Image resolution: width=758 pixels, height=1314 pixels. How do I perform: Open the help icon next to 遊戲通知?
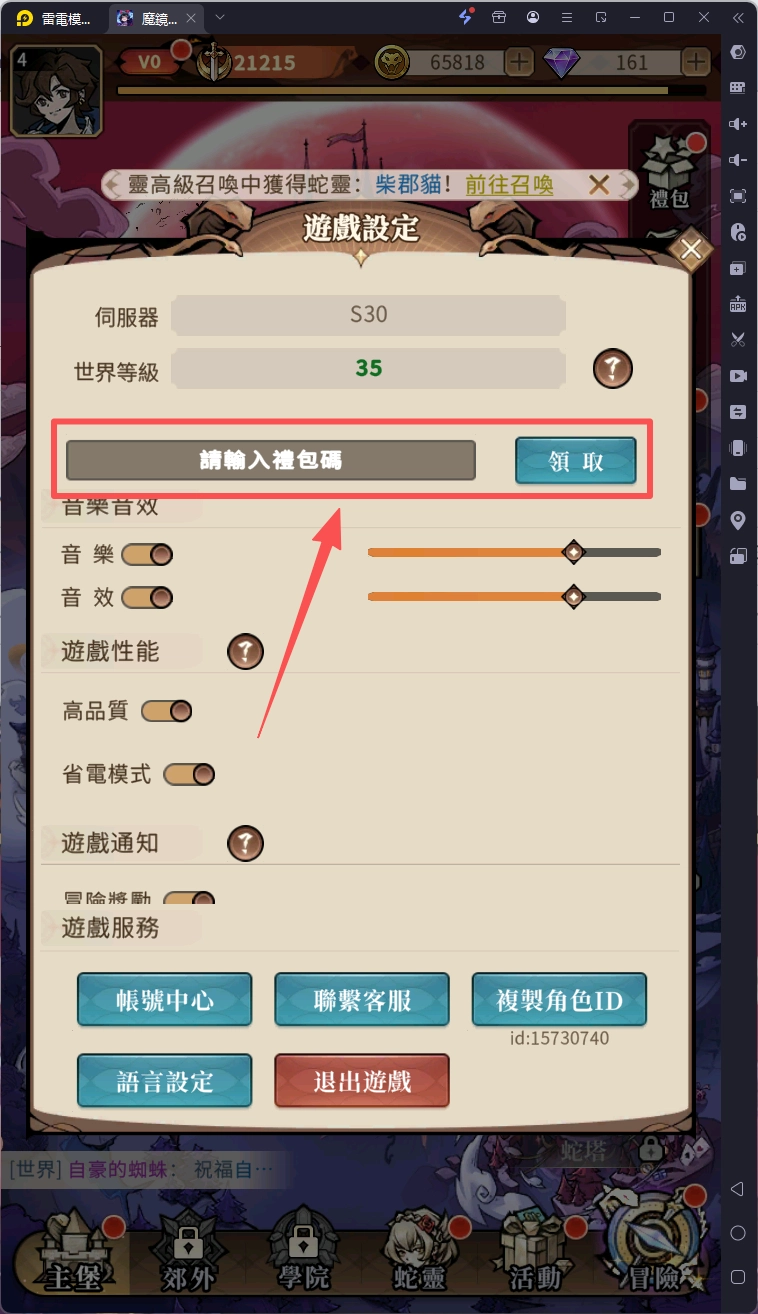(x=246, y=843)
